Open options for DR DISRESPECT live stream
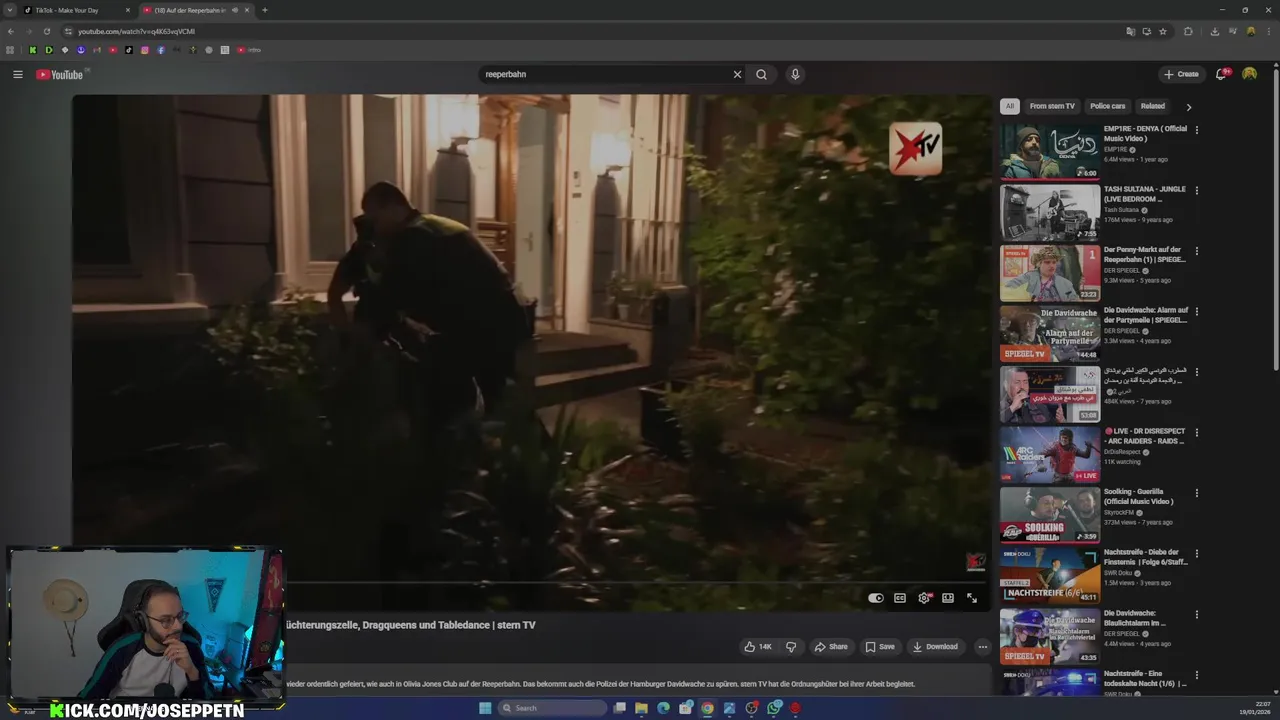Image resolution: width=1280 pixels, height=720 pixels. point(1196,432)
